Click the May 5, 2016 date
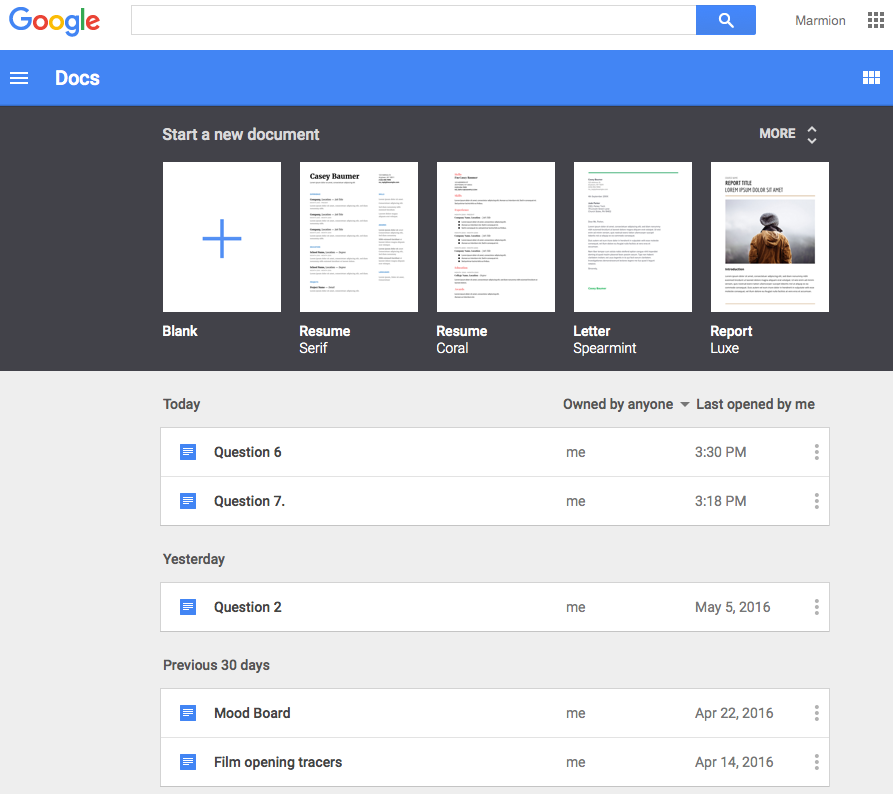Viewport: 893px width, 794px height. pyautogui.click(x=732, y=607)
